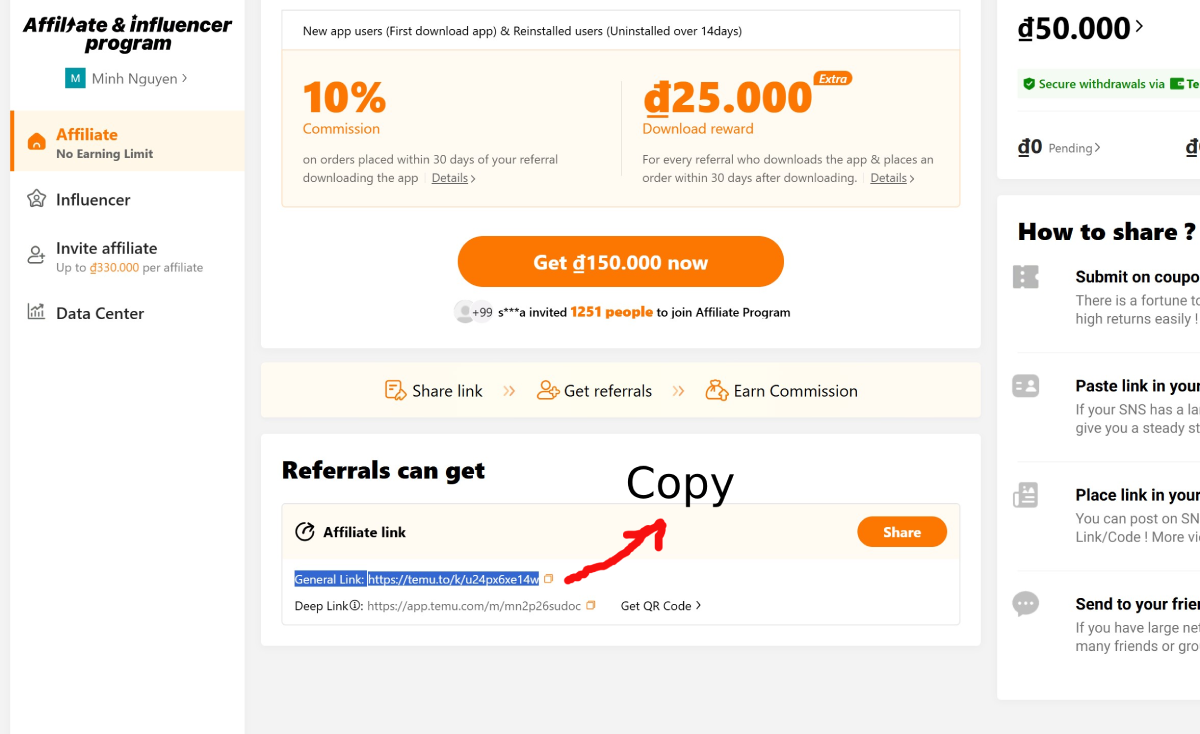Expand the Minh Nguyen account details
Viewport: 1200px width, 734px height.
pyautogui.click(x=133, y=78)
